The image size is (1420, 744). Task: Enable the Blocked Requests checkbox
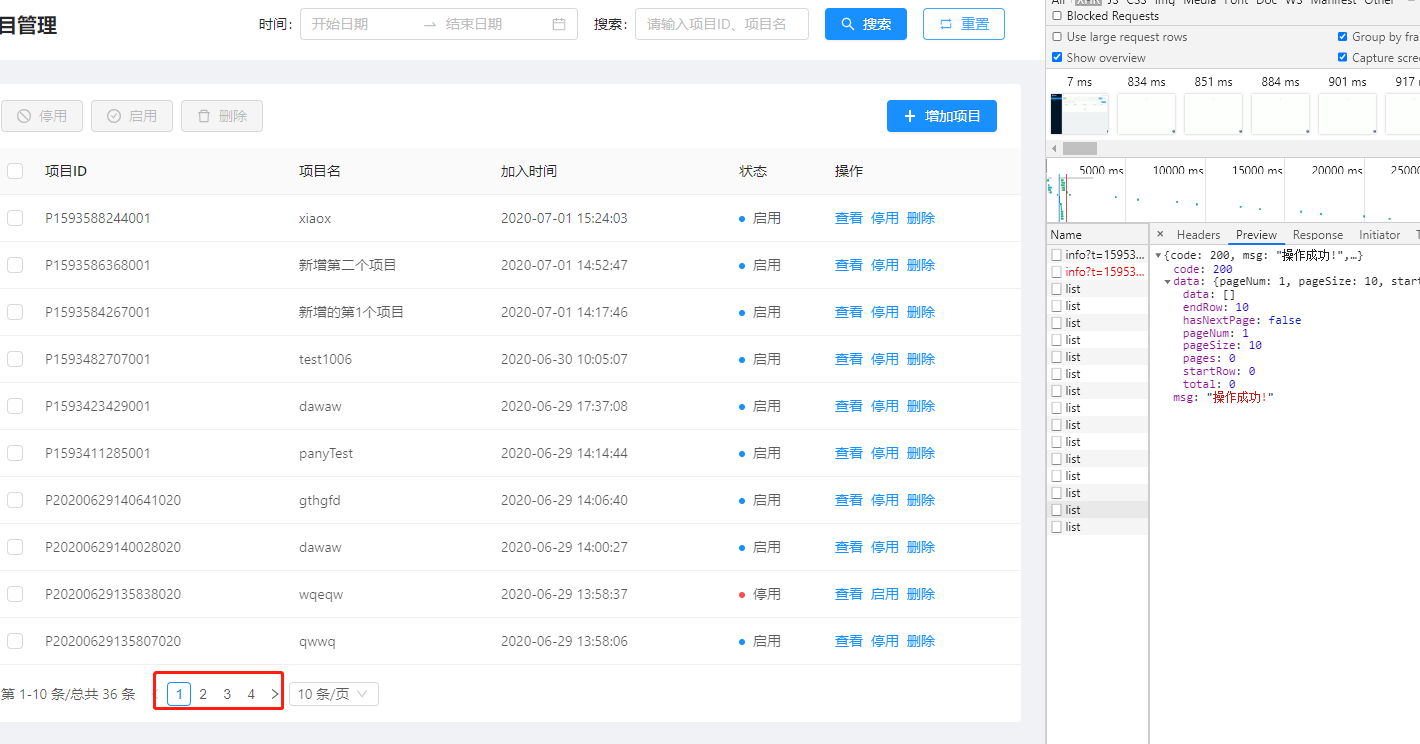click(1057, 15)
